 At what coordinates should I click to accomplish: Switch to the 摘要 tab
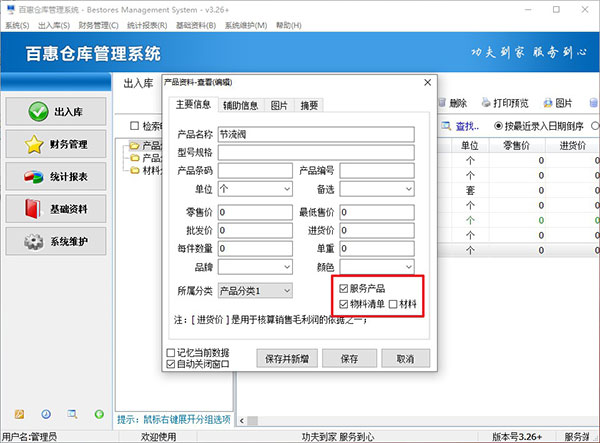point(309,106)
